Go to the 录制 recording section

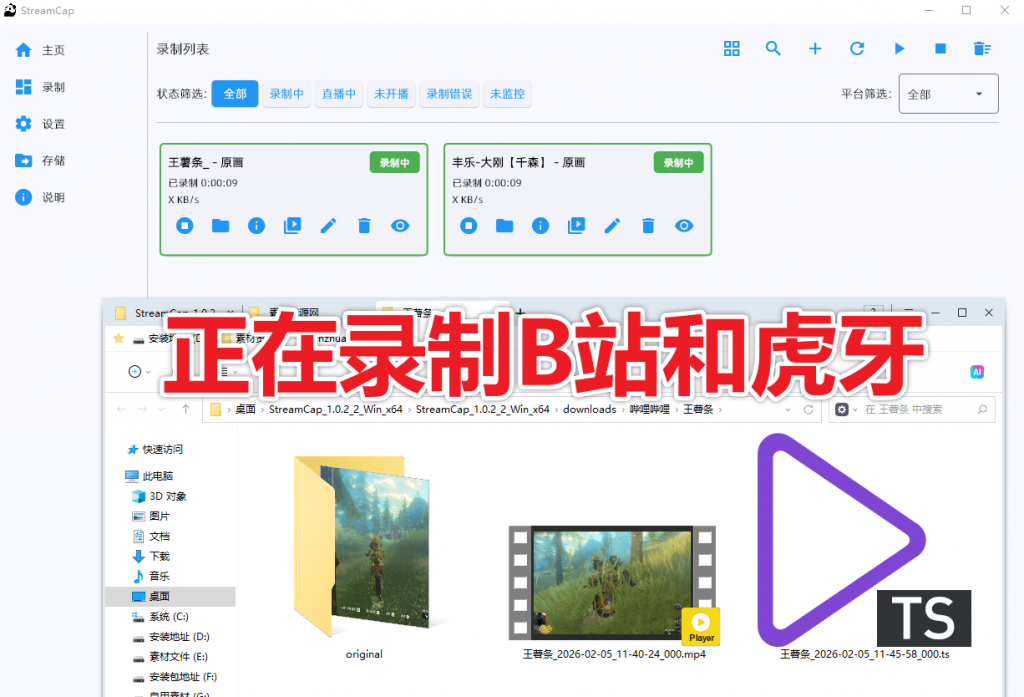(40, 87)
